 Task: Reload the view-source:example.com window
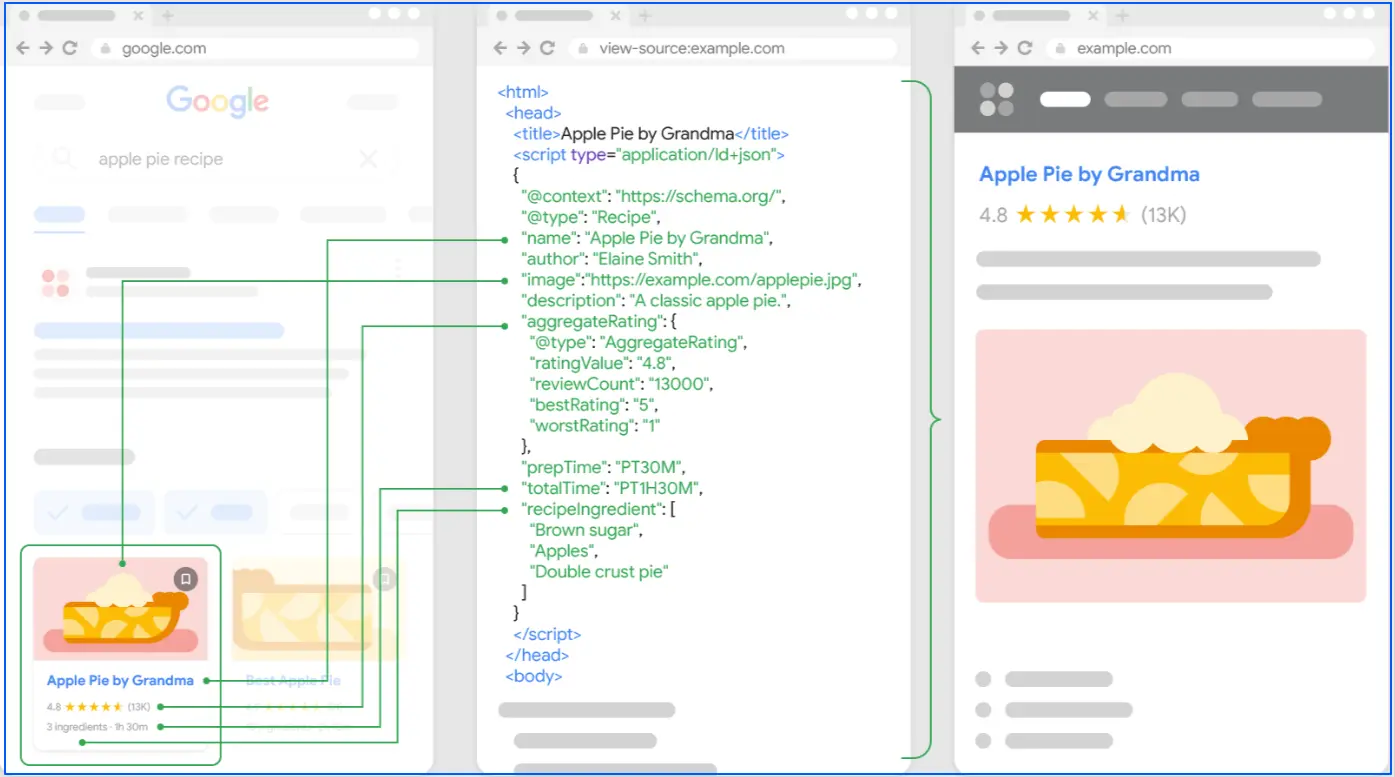[x=547, y=48]
